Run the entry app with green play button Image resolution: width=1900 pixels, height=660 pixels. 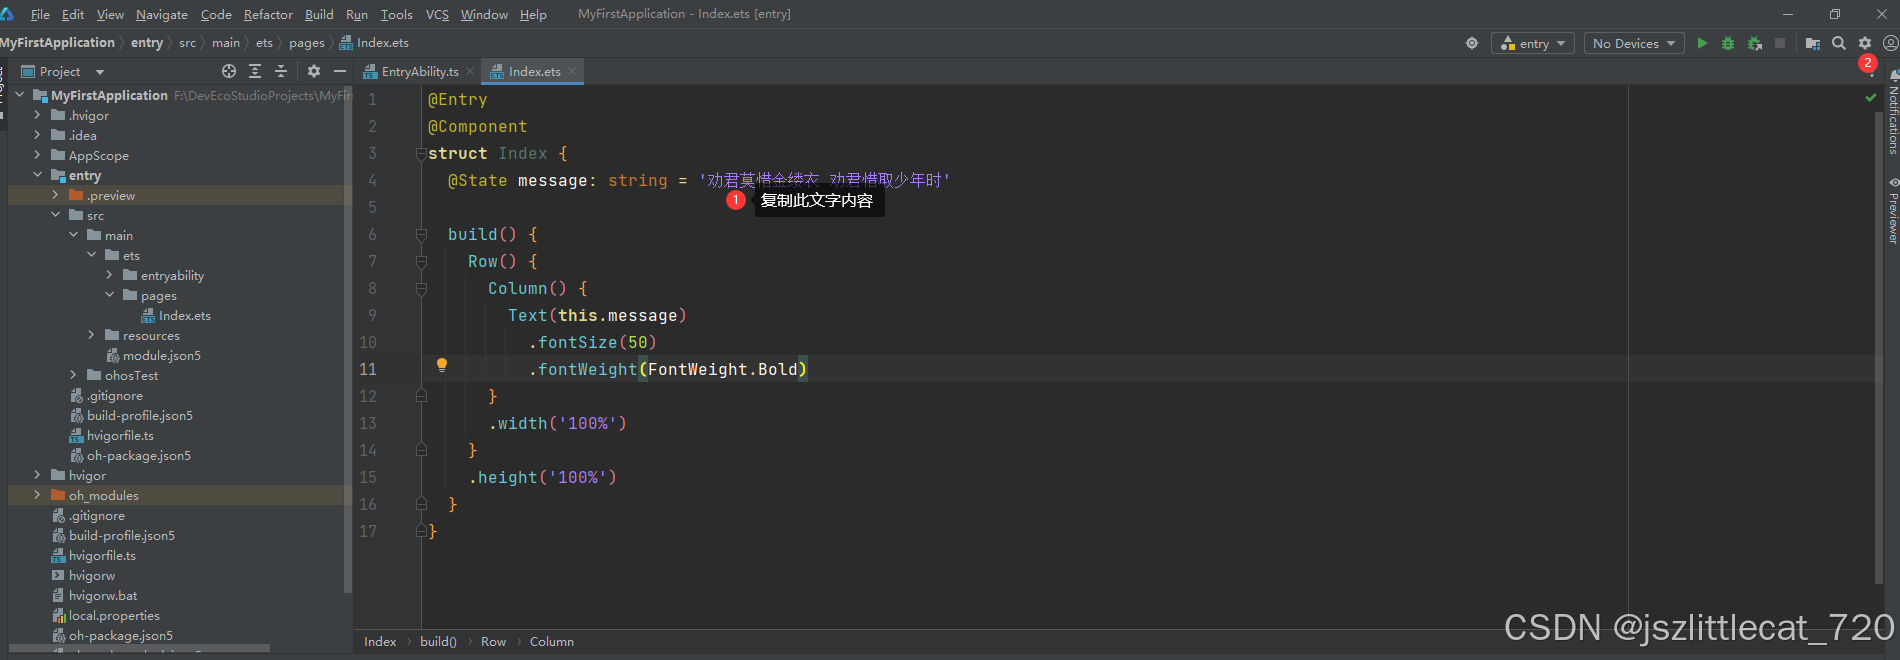click(x=1702, y=43)
